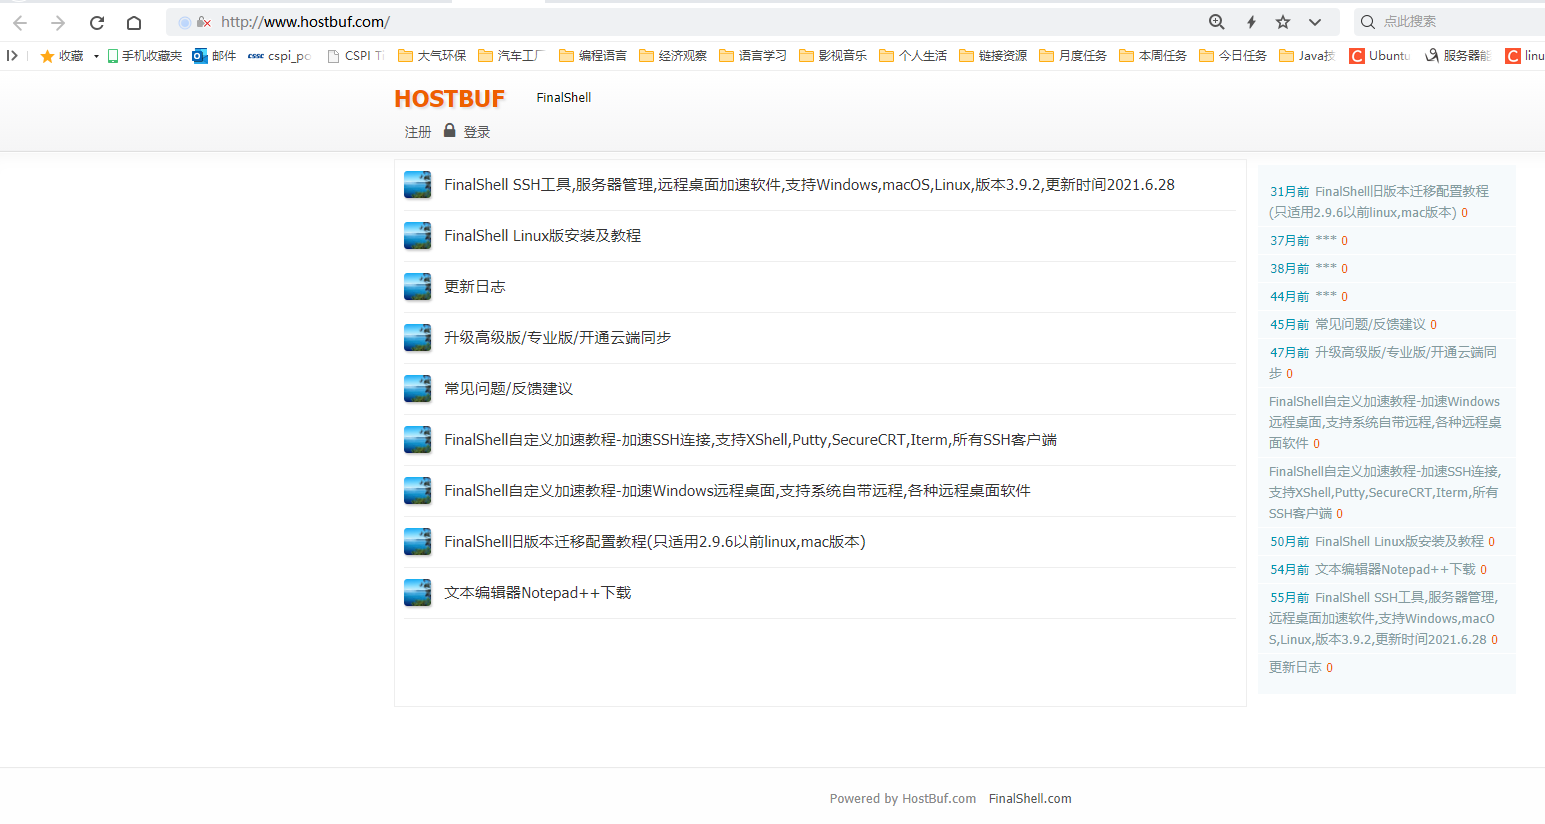The width and height of the screenshot is (1545, 824).
Task: Select the FinalShell navigation menu item
Action: [x=563, y=97]
